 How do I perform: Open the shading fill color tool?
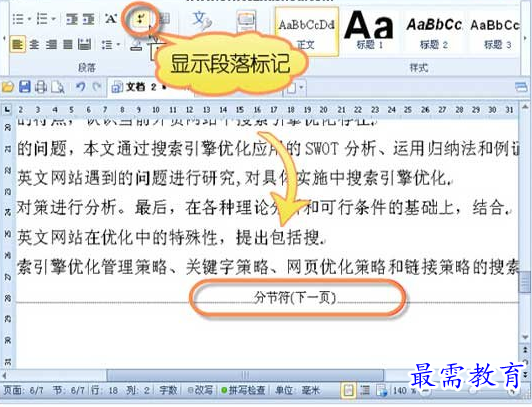point(136,45)
